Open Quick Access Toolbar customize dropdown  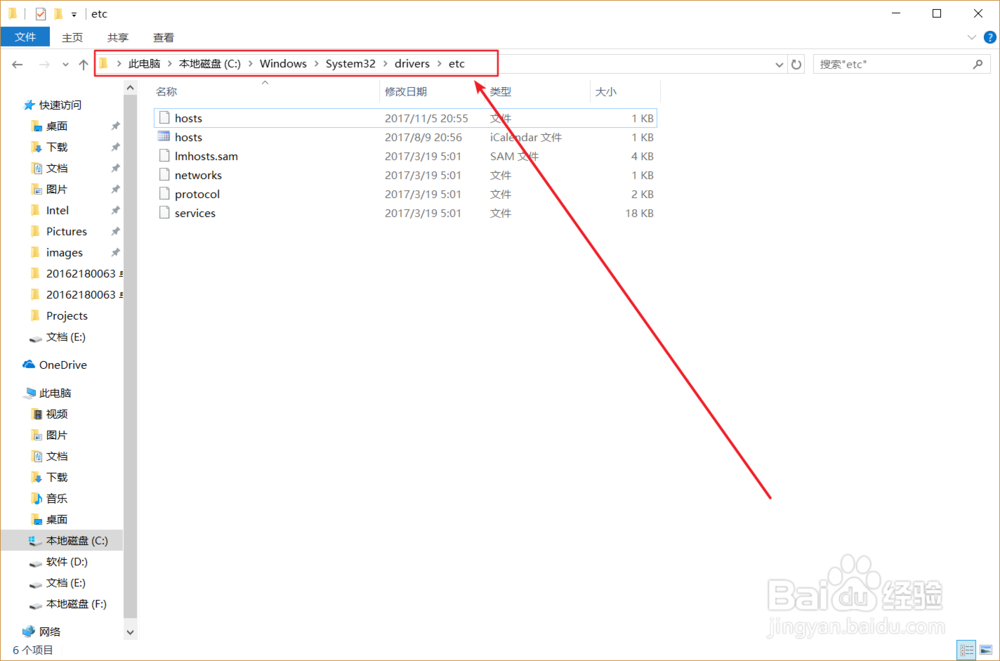74,14
